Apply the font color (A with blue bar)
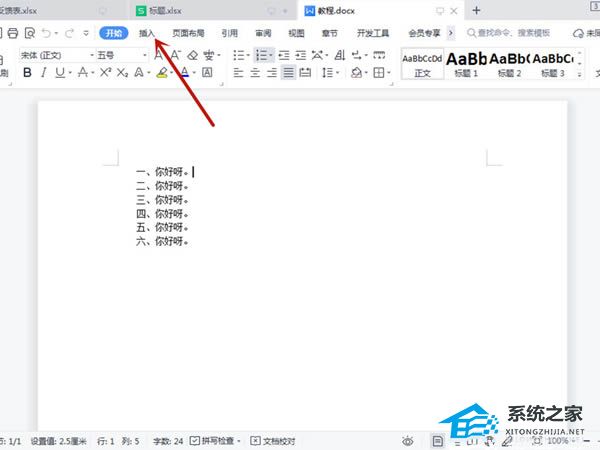Image resolution: width=600 pixels, height=450 pixels. (185, 72)
